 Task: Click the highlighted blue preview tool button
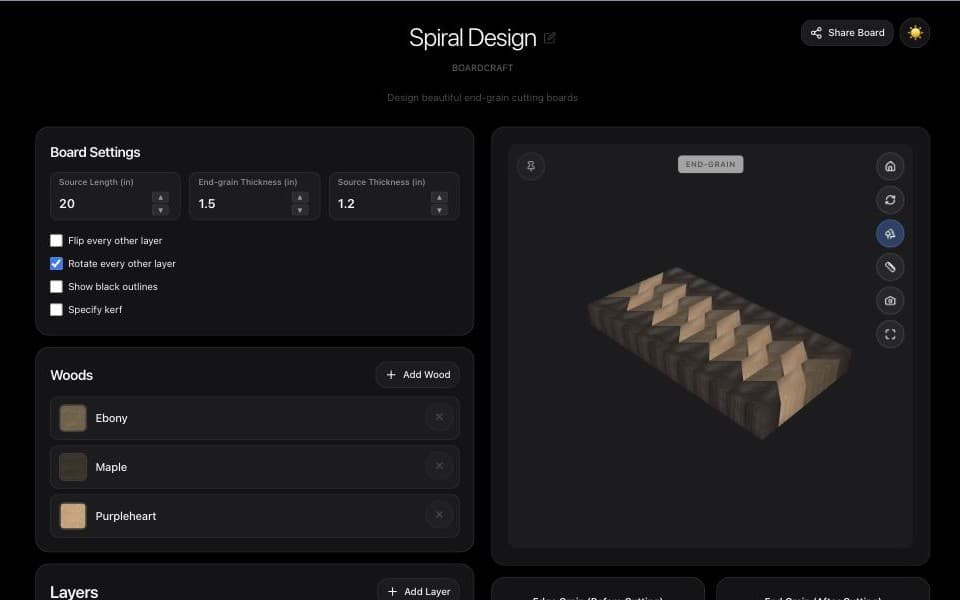click(890, 233)
